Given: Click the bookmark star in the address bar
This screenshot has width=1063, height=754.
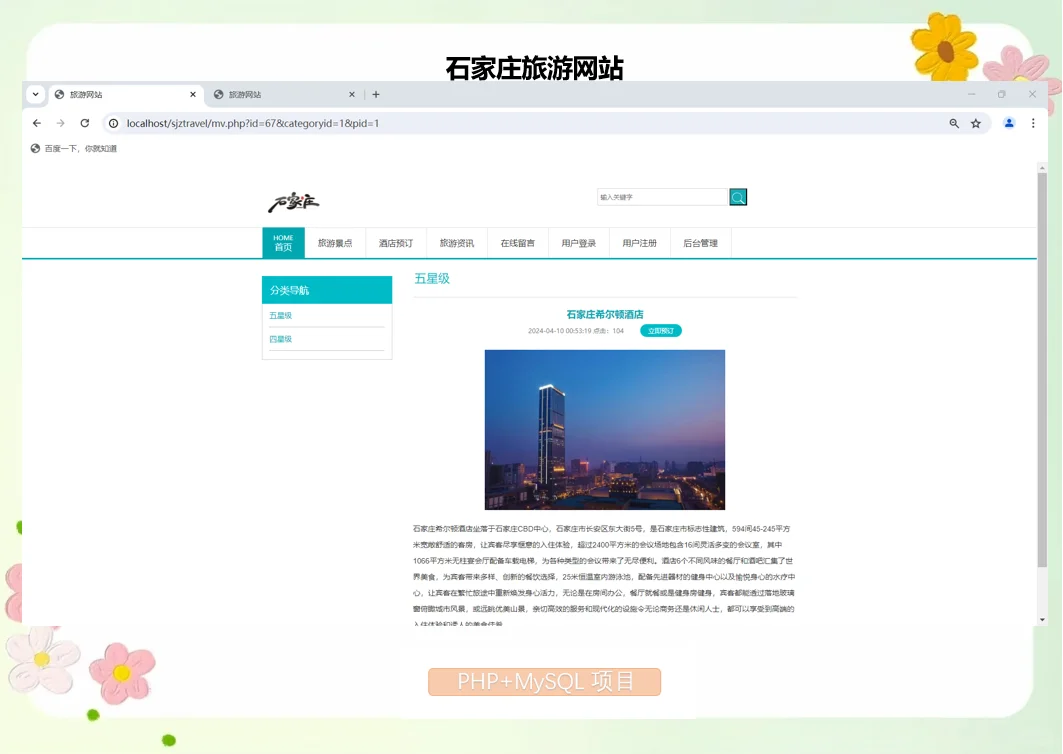Looking at the screenshot, I should pyautogui.click(x=975, y=123).
